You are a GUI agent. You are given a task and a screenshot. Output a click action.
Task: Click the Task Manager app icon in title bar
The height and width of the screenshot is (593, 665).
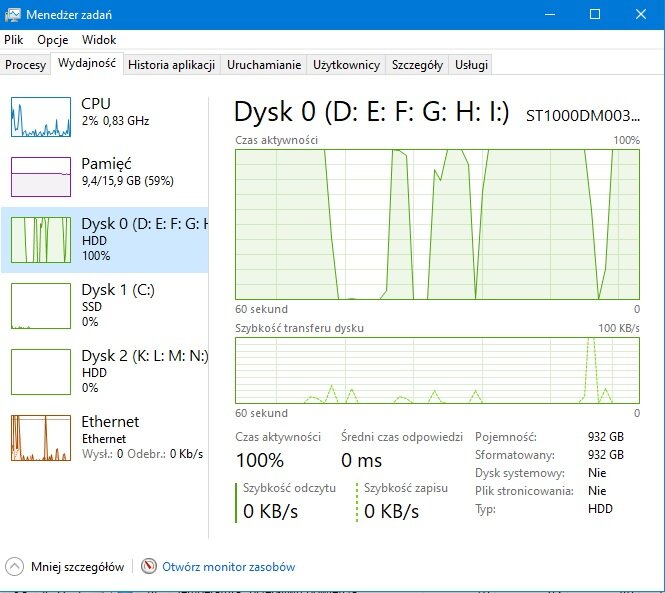14,14
